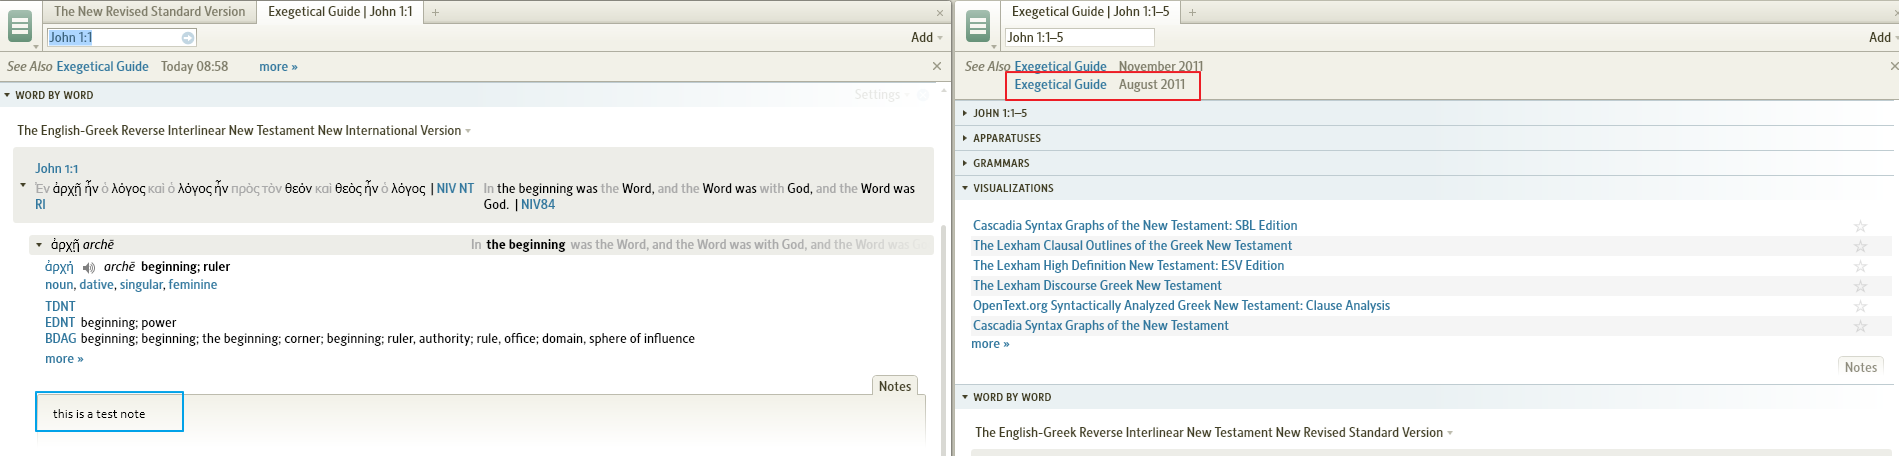The width and height of the screenshot is (1899, 456).
Task: Open Cascadia Syntax Graphs of the New Testament link
Action: click(1101, 326)
